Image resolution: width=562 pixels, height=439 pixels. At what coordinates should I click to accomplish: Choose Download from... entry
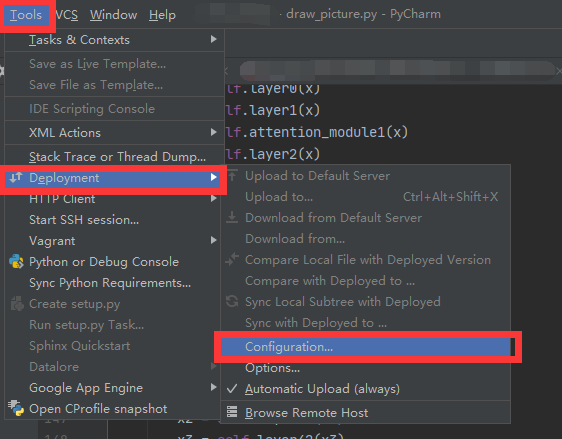pyautogui.click(x=366, y=239)
